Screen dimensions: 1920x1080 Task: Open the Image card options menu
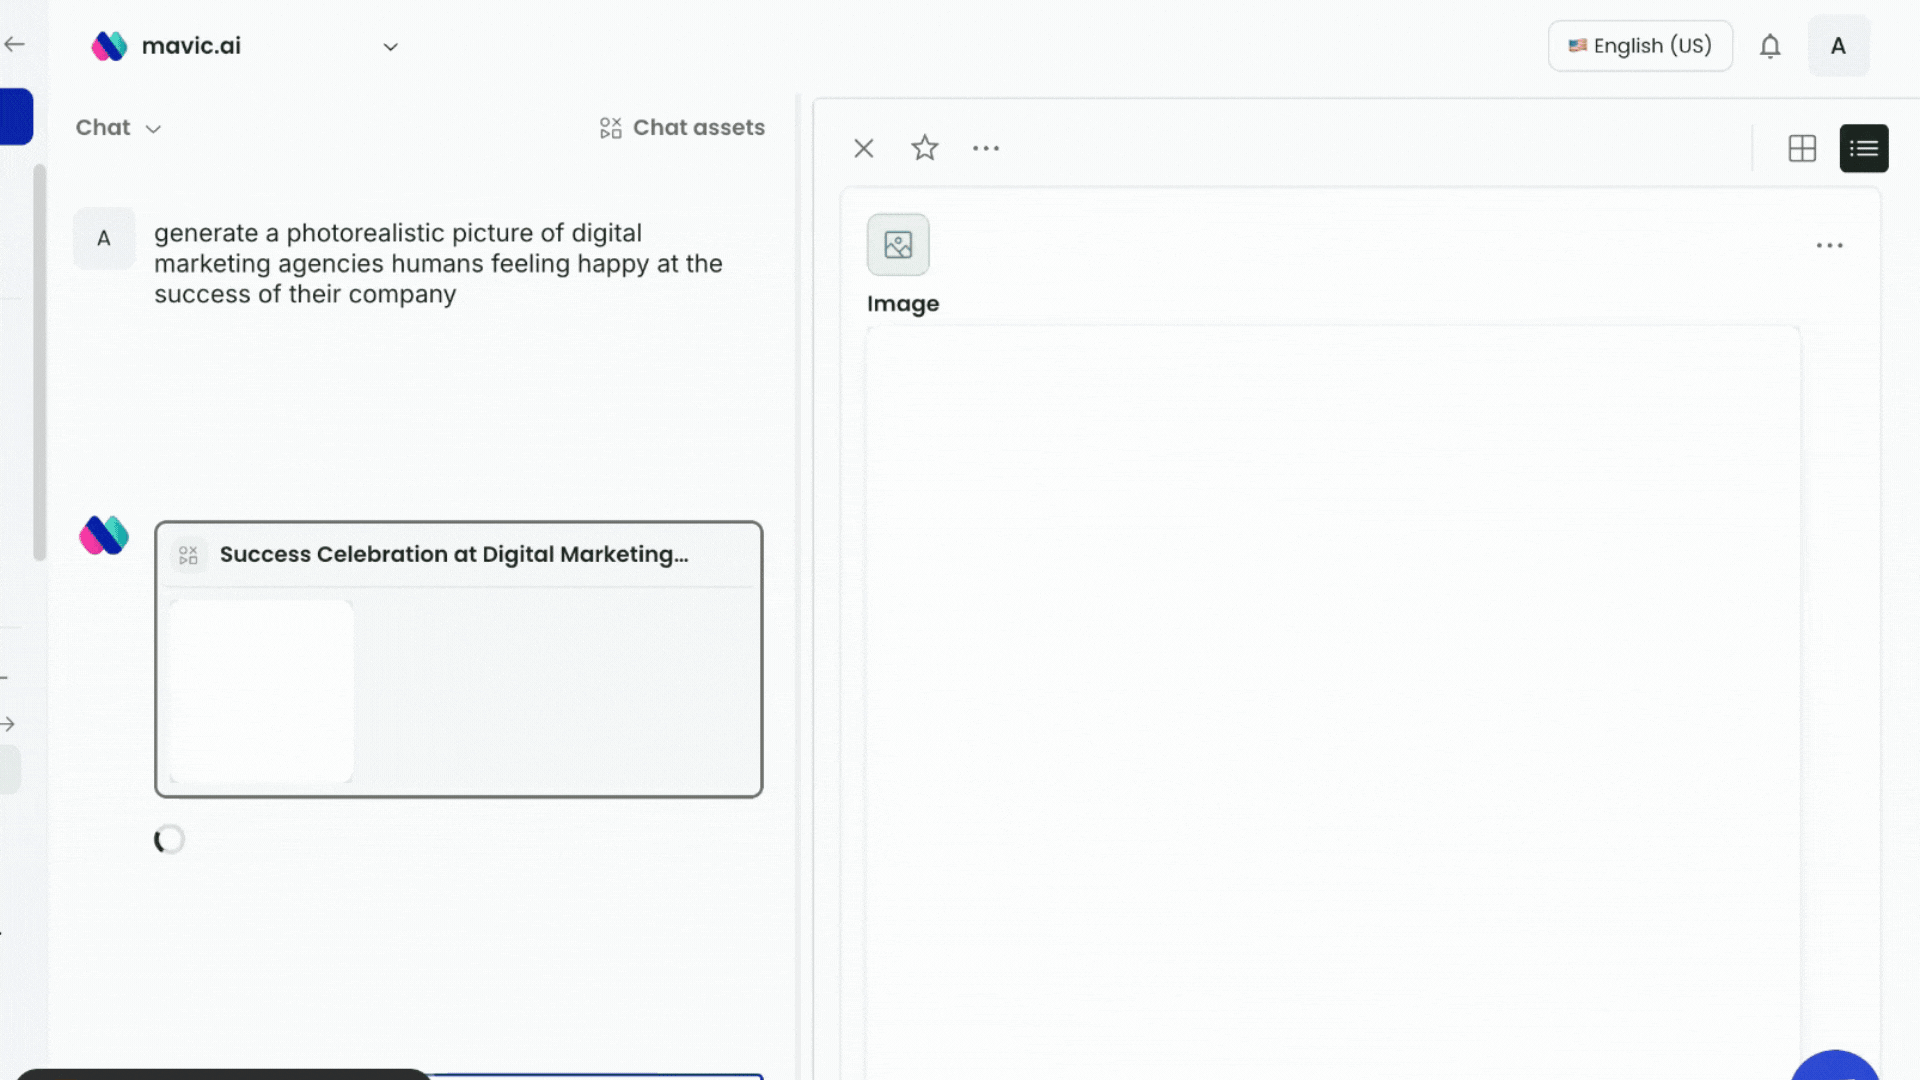point(1830,245)
